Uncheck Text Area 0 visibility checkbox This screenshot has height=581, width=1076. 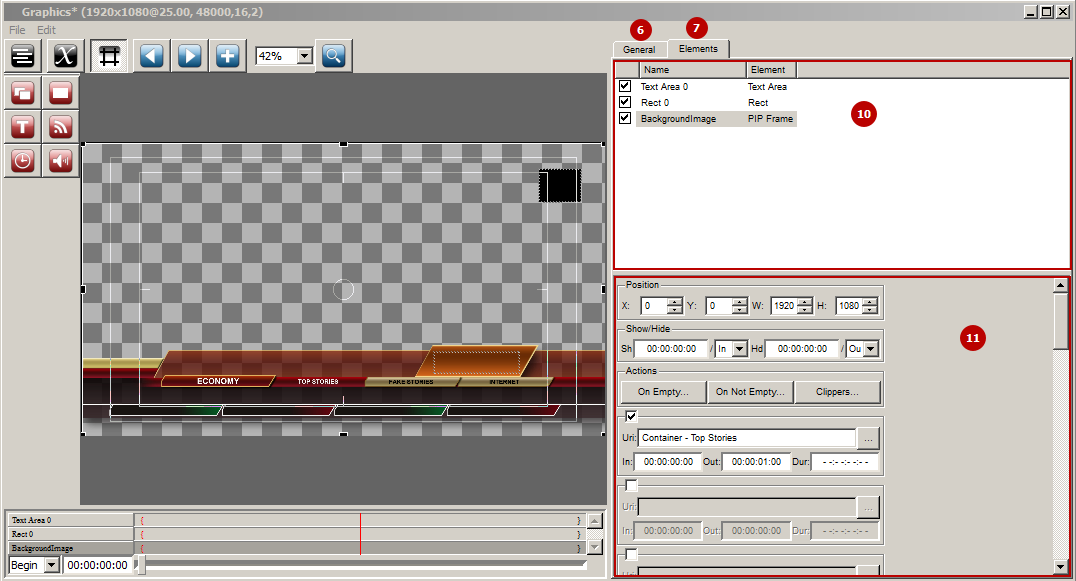click(x=624, y=86)
